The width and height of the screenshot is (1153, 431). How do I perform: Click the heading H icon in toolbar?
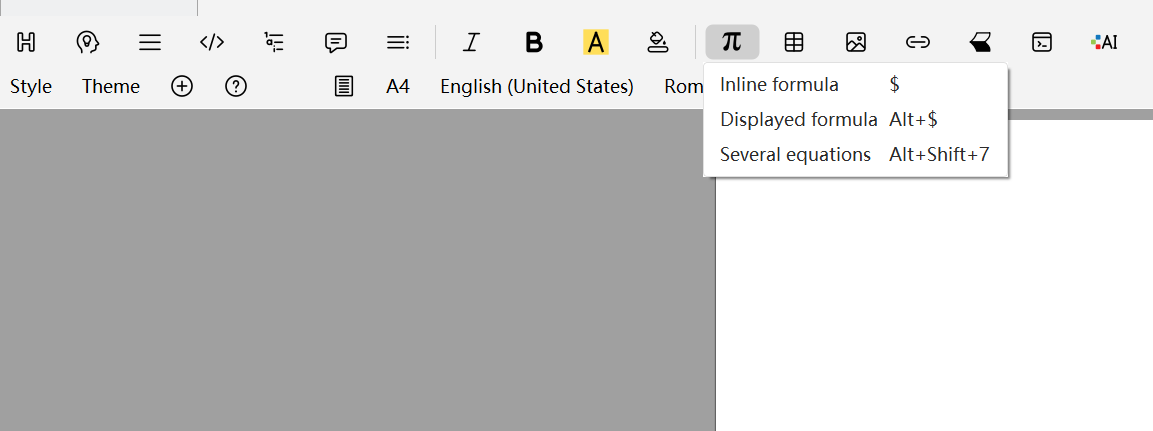pyautogui.click(x=26, y=42)
